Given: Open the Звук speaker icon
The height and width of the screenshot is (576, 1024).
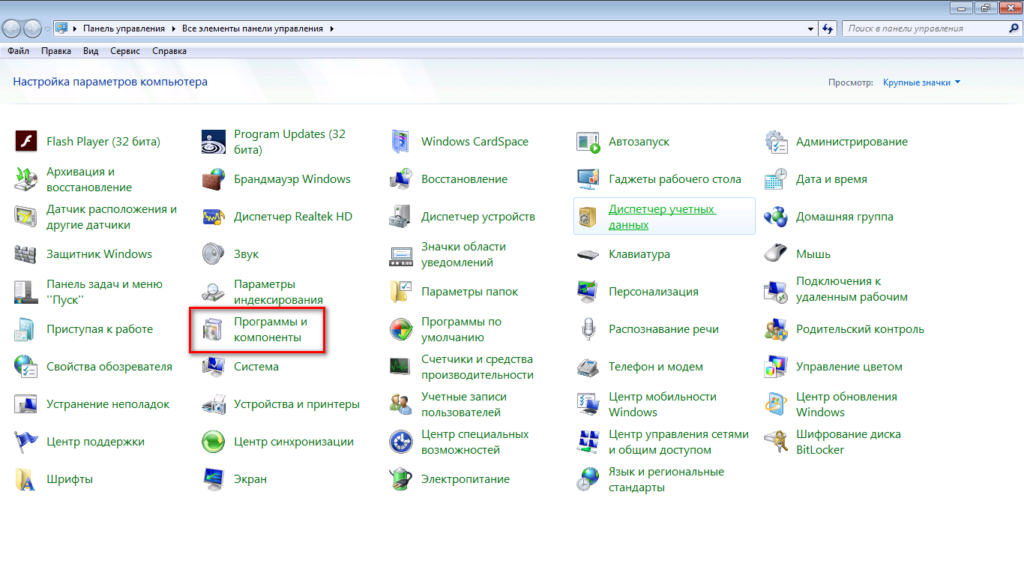Looking at the screenshot, I should point(213,255).
